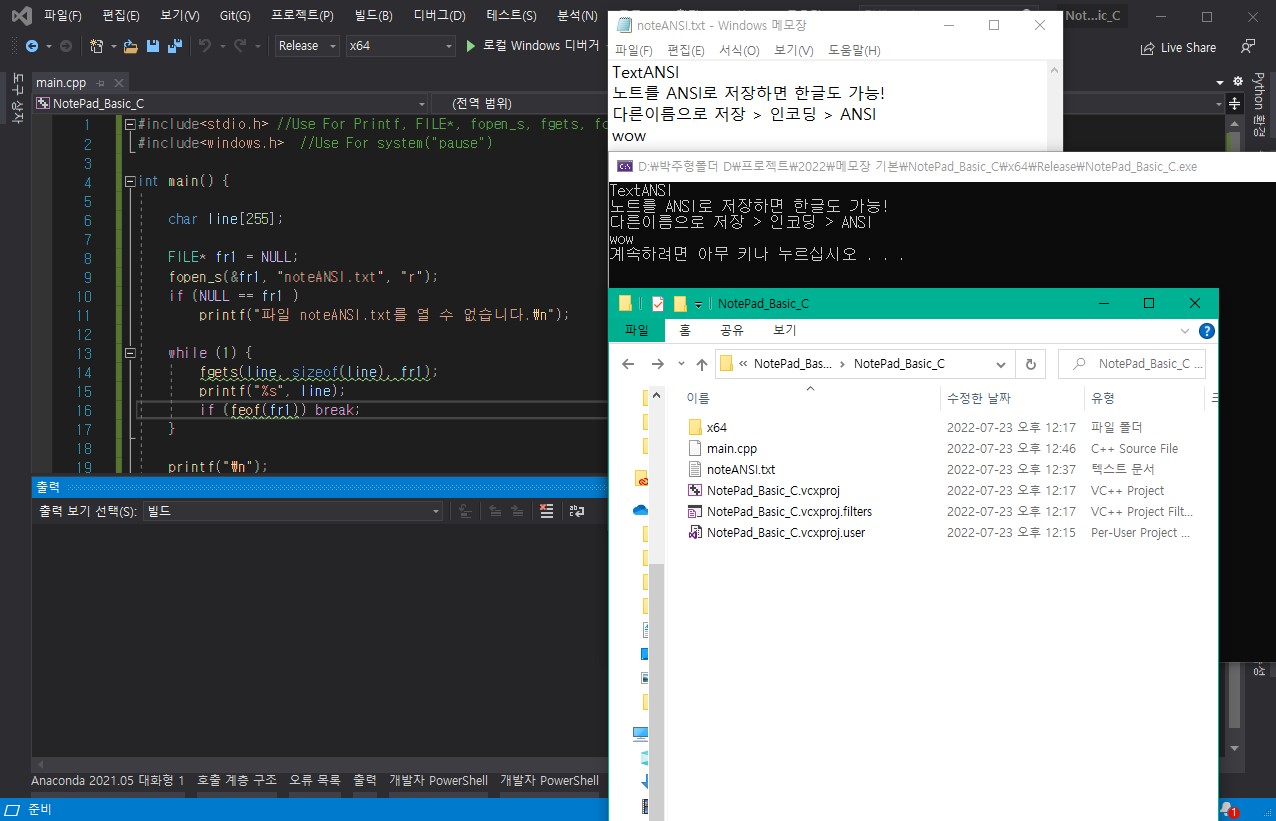1276x821 pixels.
Task: Click the go to previous message icon in output
Action: [494, 511]
